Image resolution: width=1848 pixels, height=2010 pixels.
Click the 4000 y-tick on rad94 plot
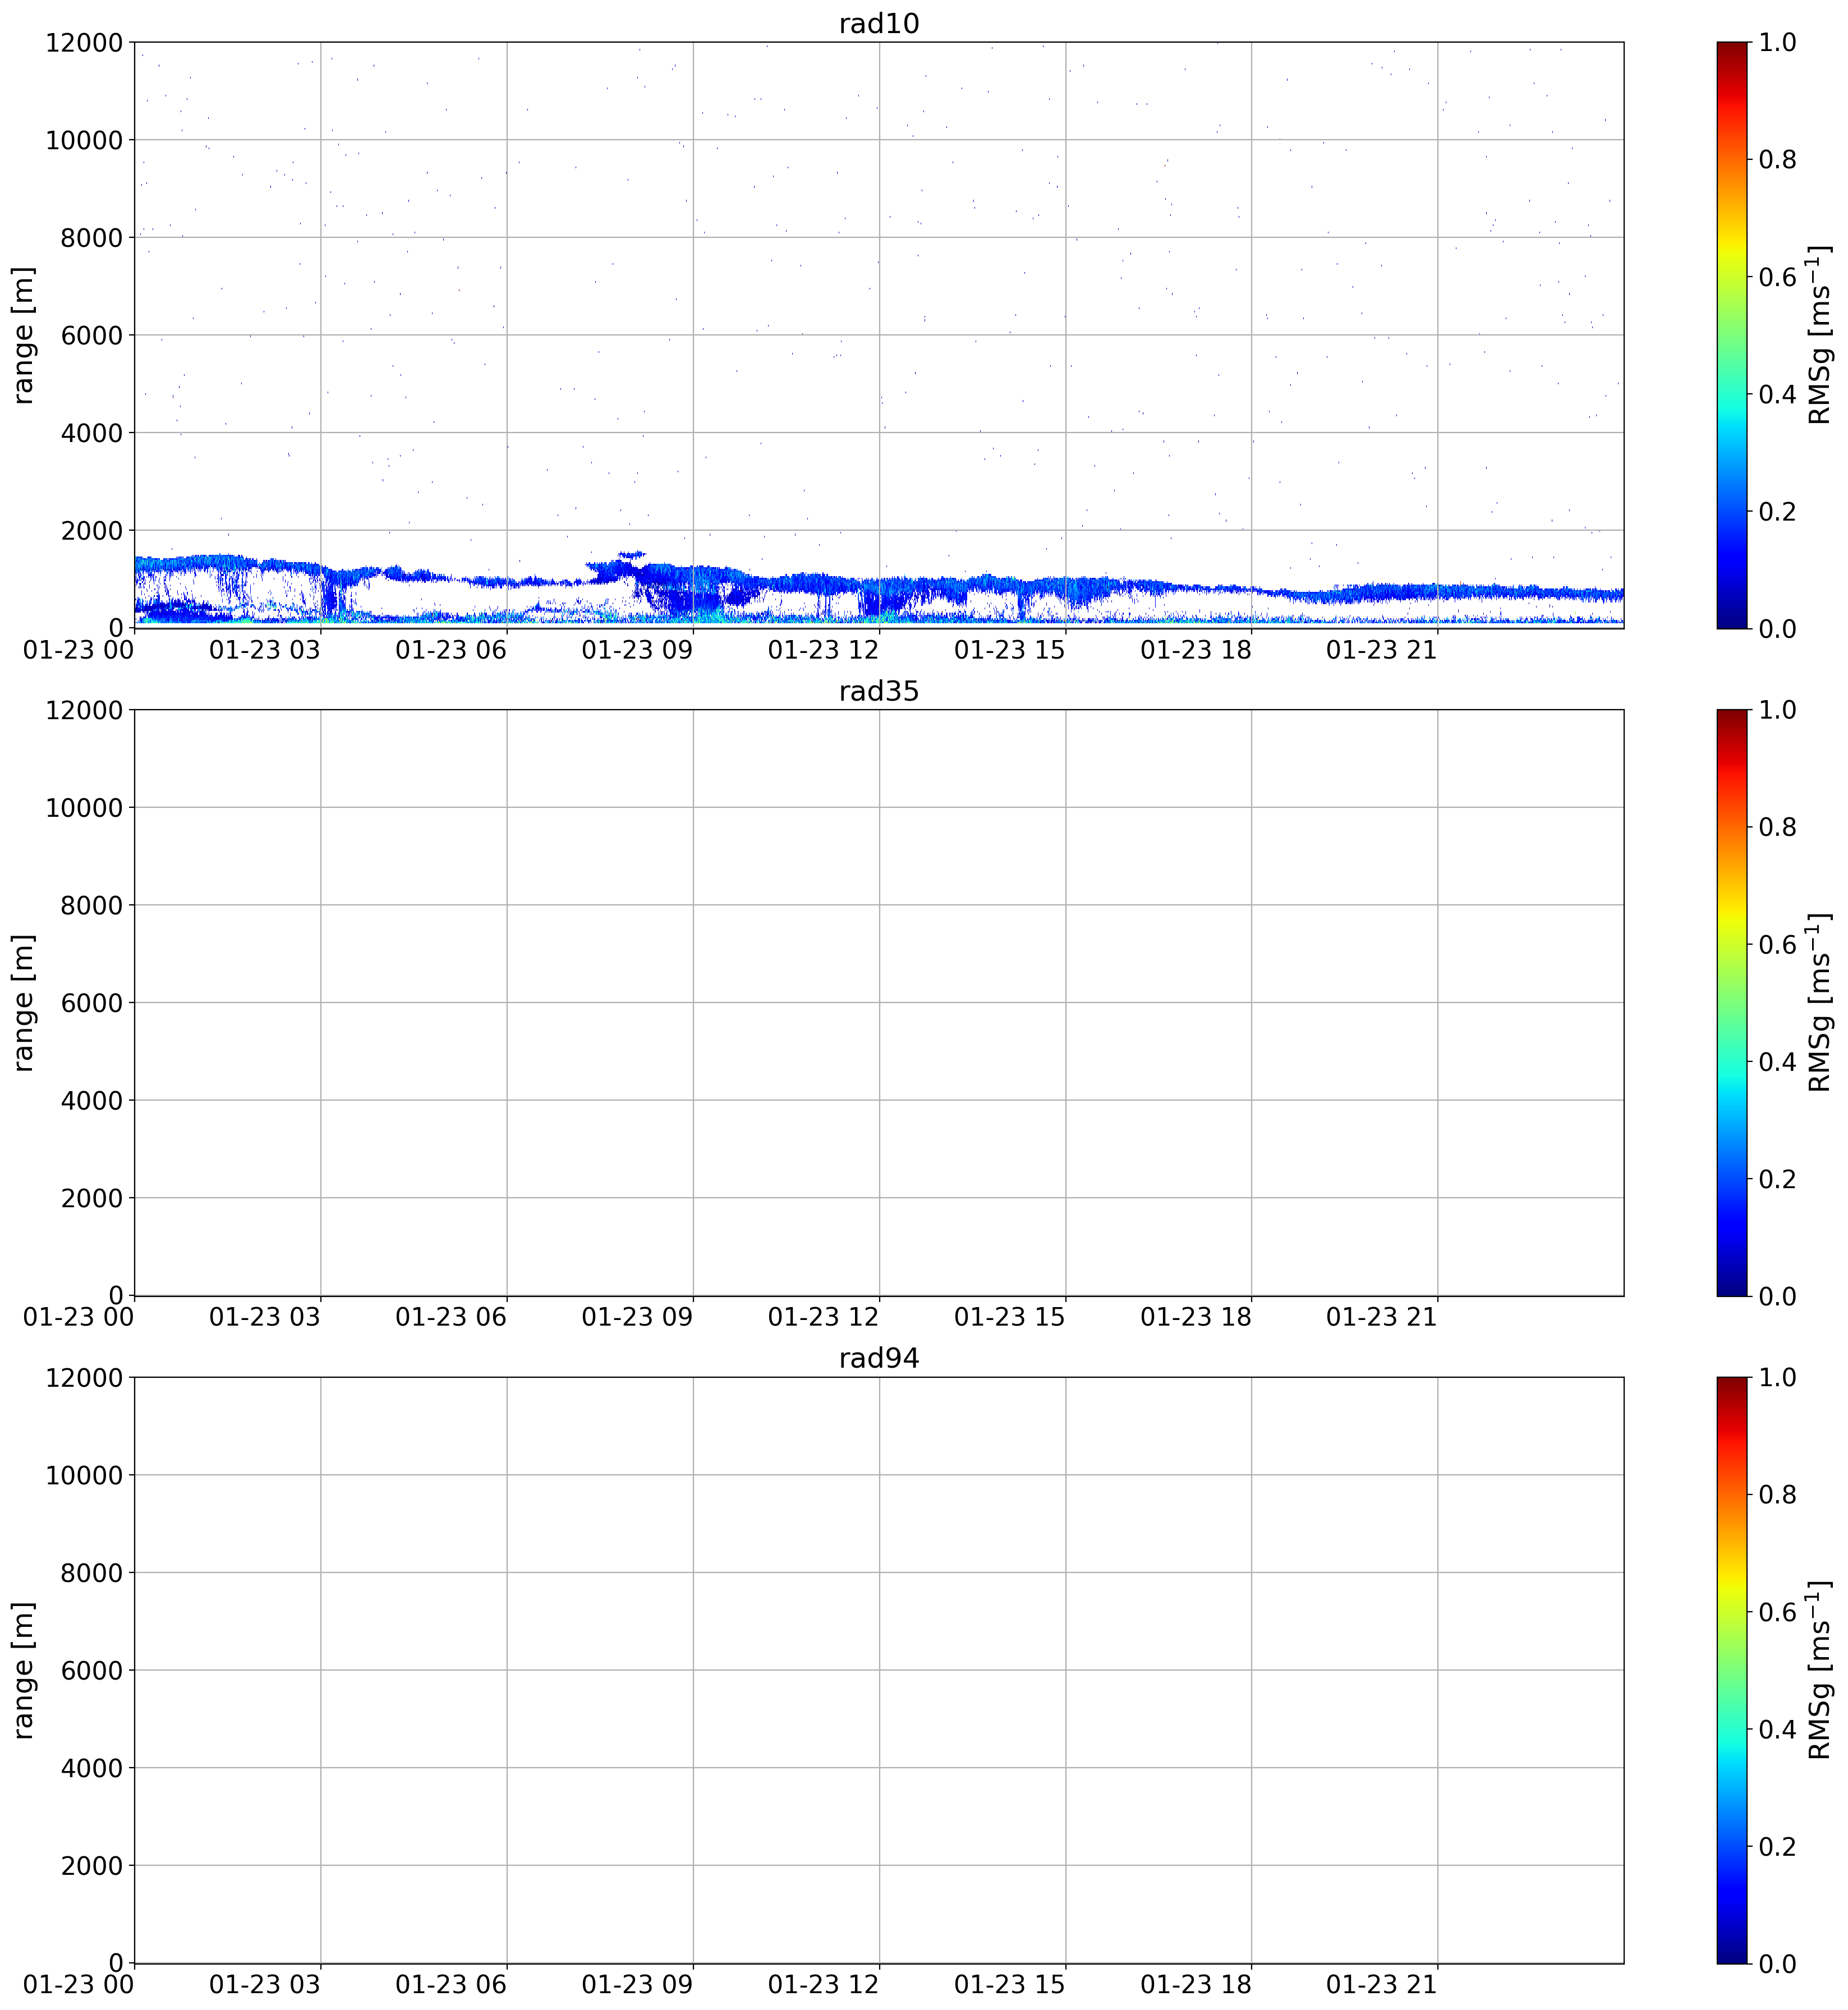click(x=91, y=1768)
